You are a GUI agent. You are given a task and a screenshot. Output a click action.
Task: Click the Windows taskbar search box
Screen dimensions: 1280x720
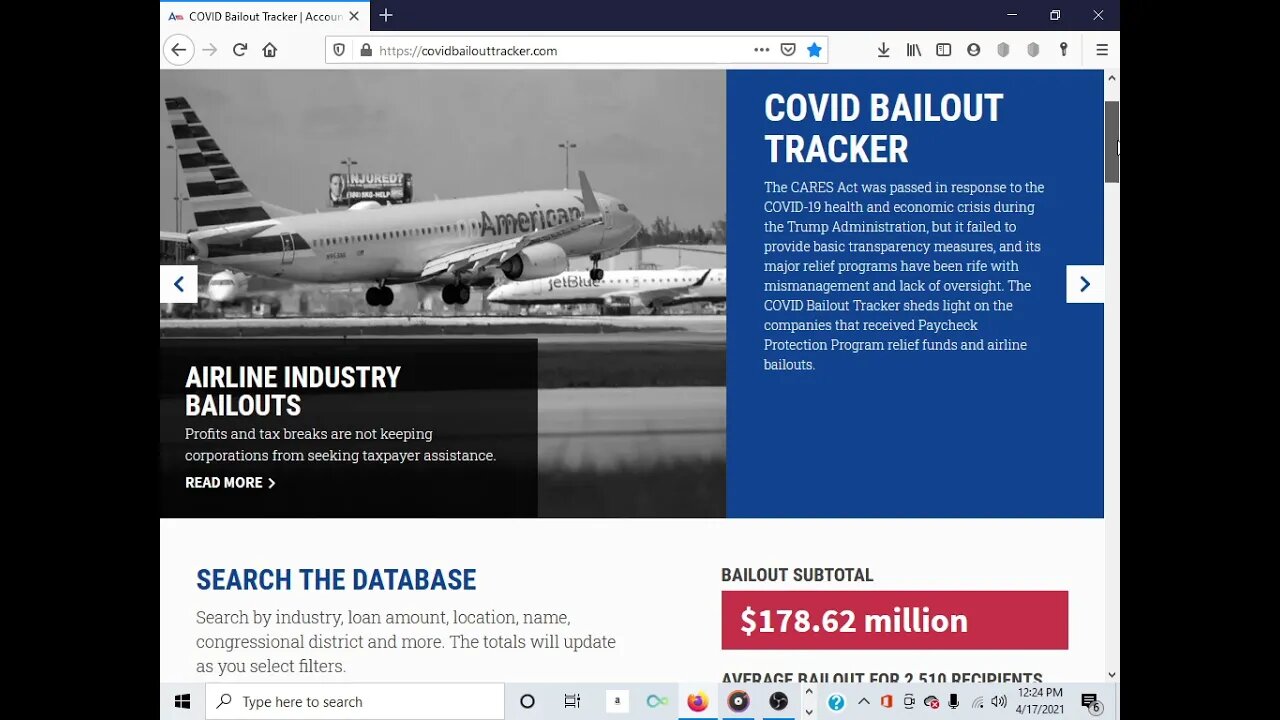pos(355,702)
